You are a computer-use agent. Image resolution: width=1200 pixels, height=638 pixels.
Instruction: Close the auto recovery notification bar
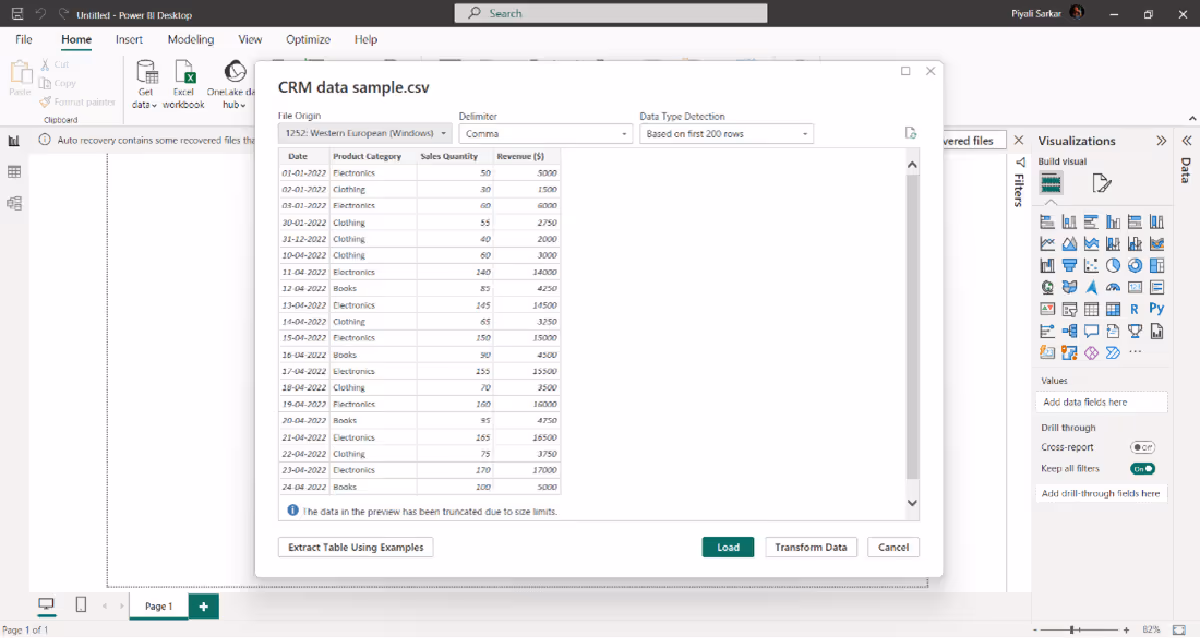1019,141
